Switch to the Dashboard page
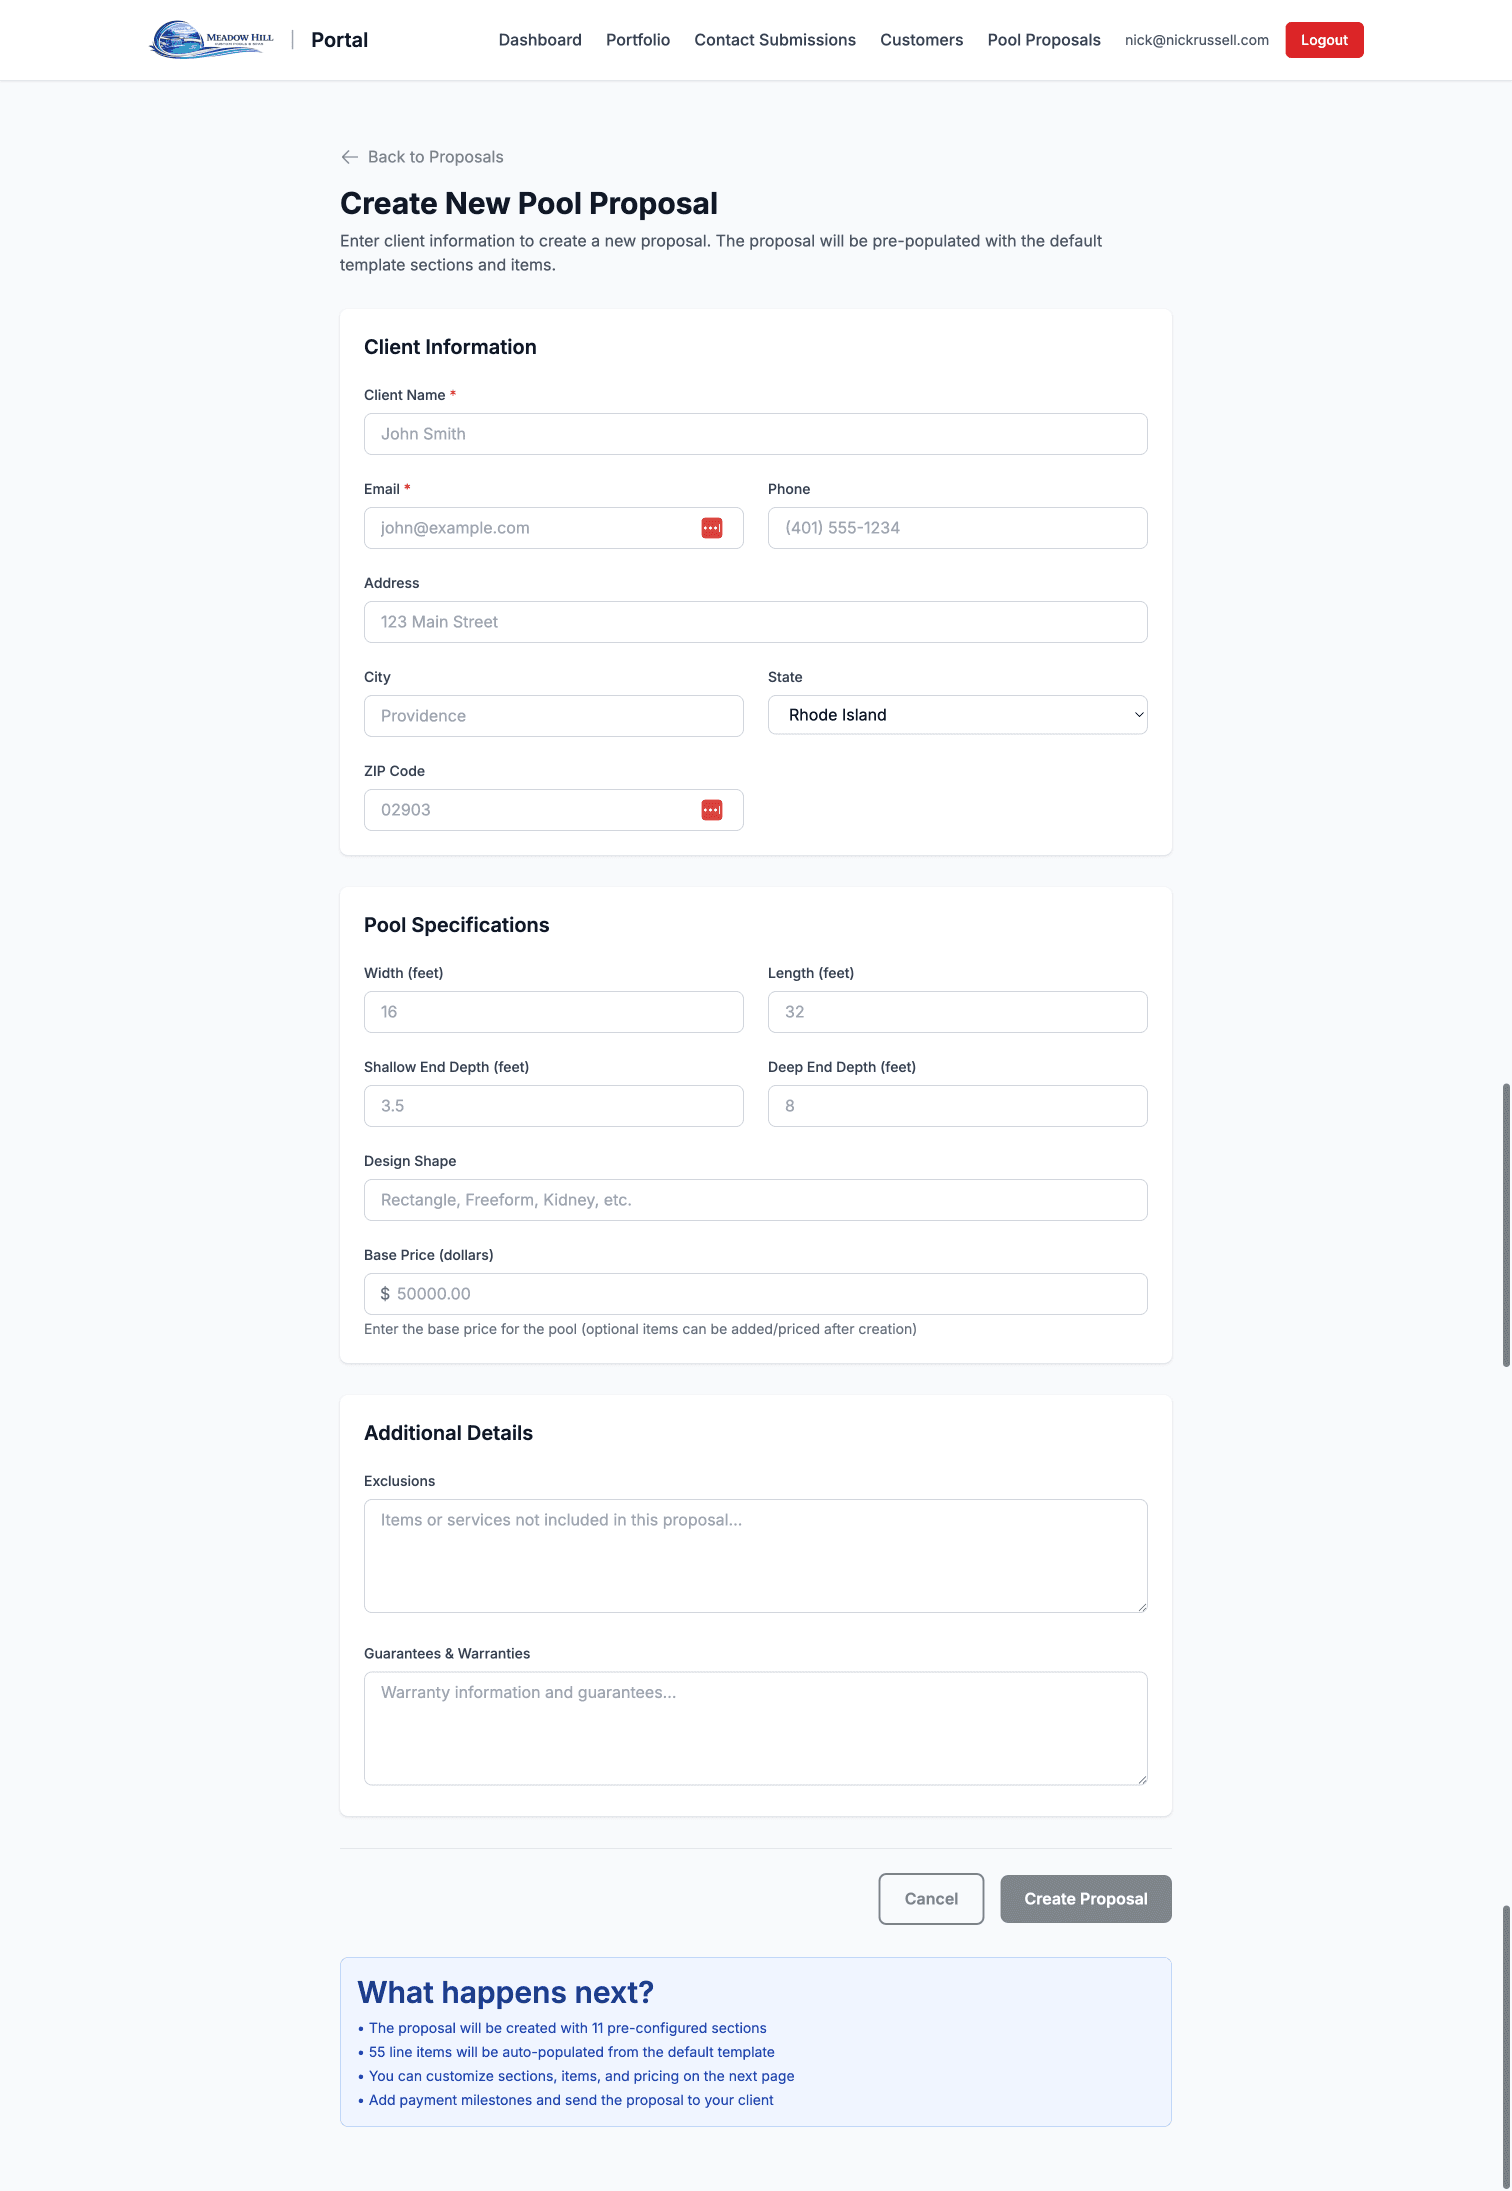Image resolution: width=1512 pixels, height=2191 pixels. tap(540, 40)
